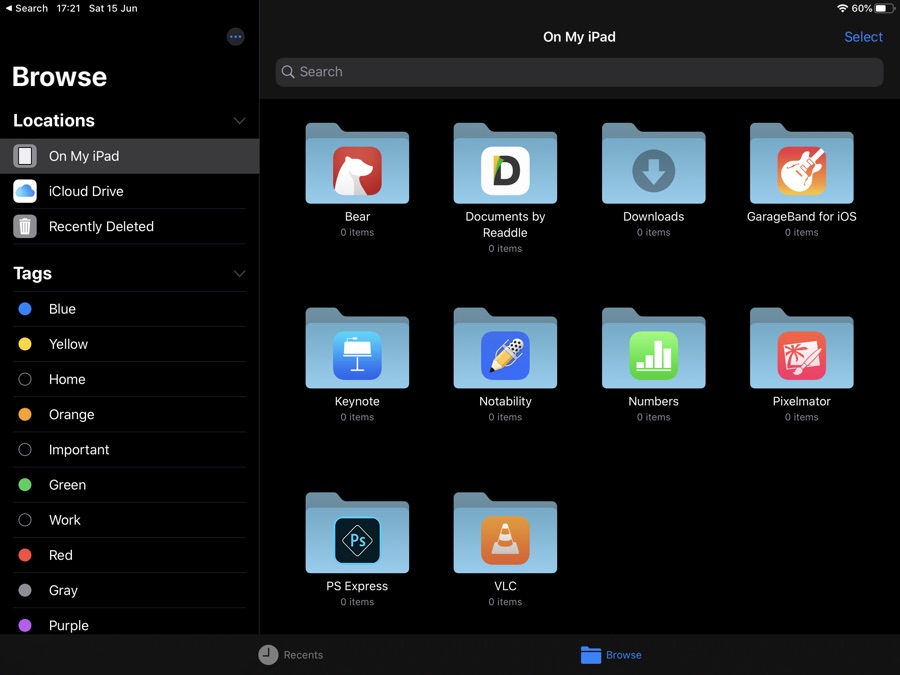The image size is (900, 675).
Task: Filter by the Work tag
Action: pyautogui.click(x=130, y=520)
